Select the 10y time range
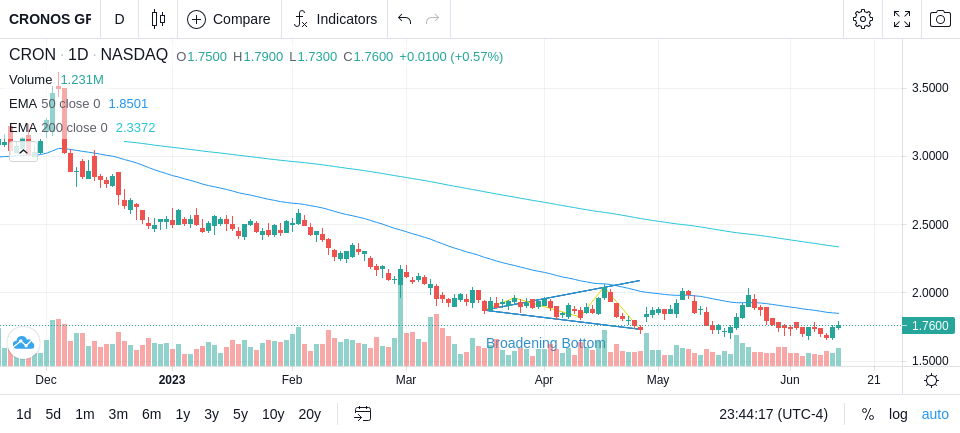 (x=273, y=414)
